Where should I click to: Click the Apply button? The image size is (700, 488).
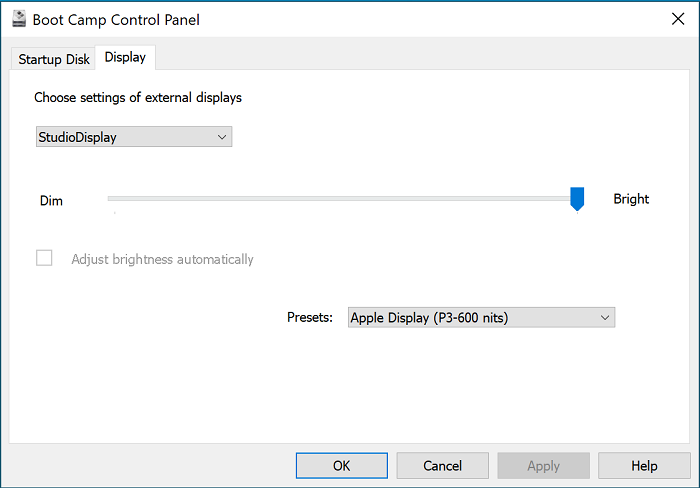pyautogui.click(x=543, y=466)
